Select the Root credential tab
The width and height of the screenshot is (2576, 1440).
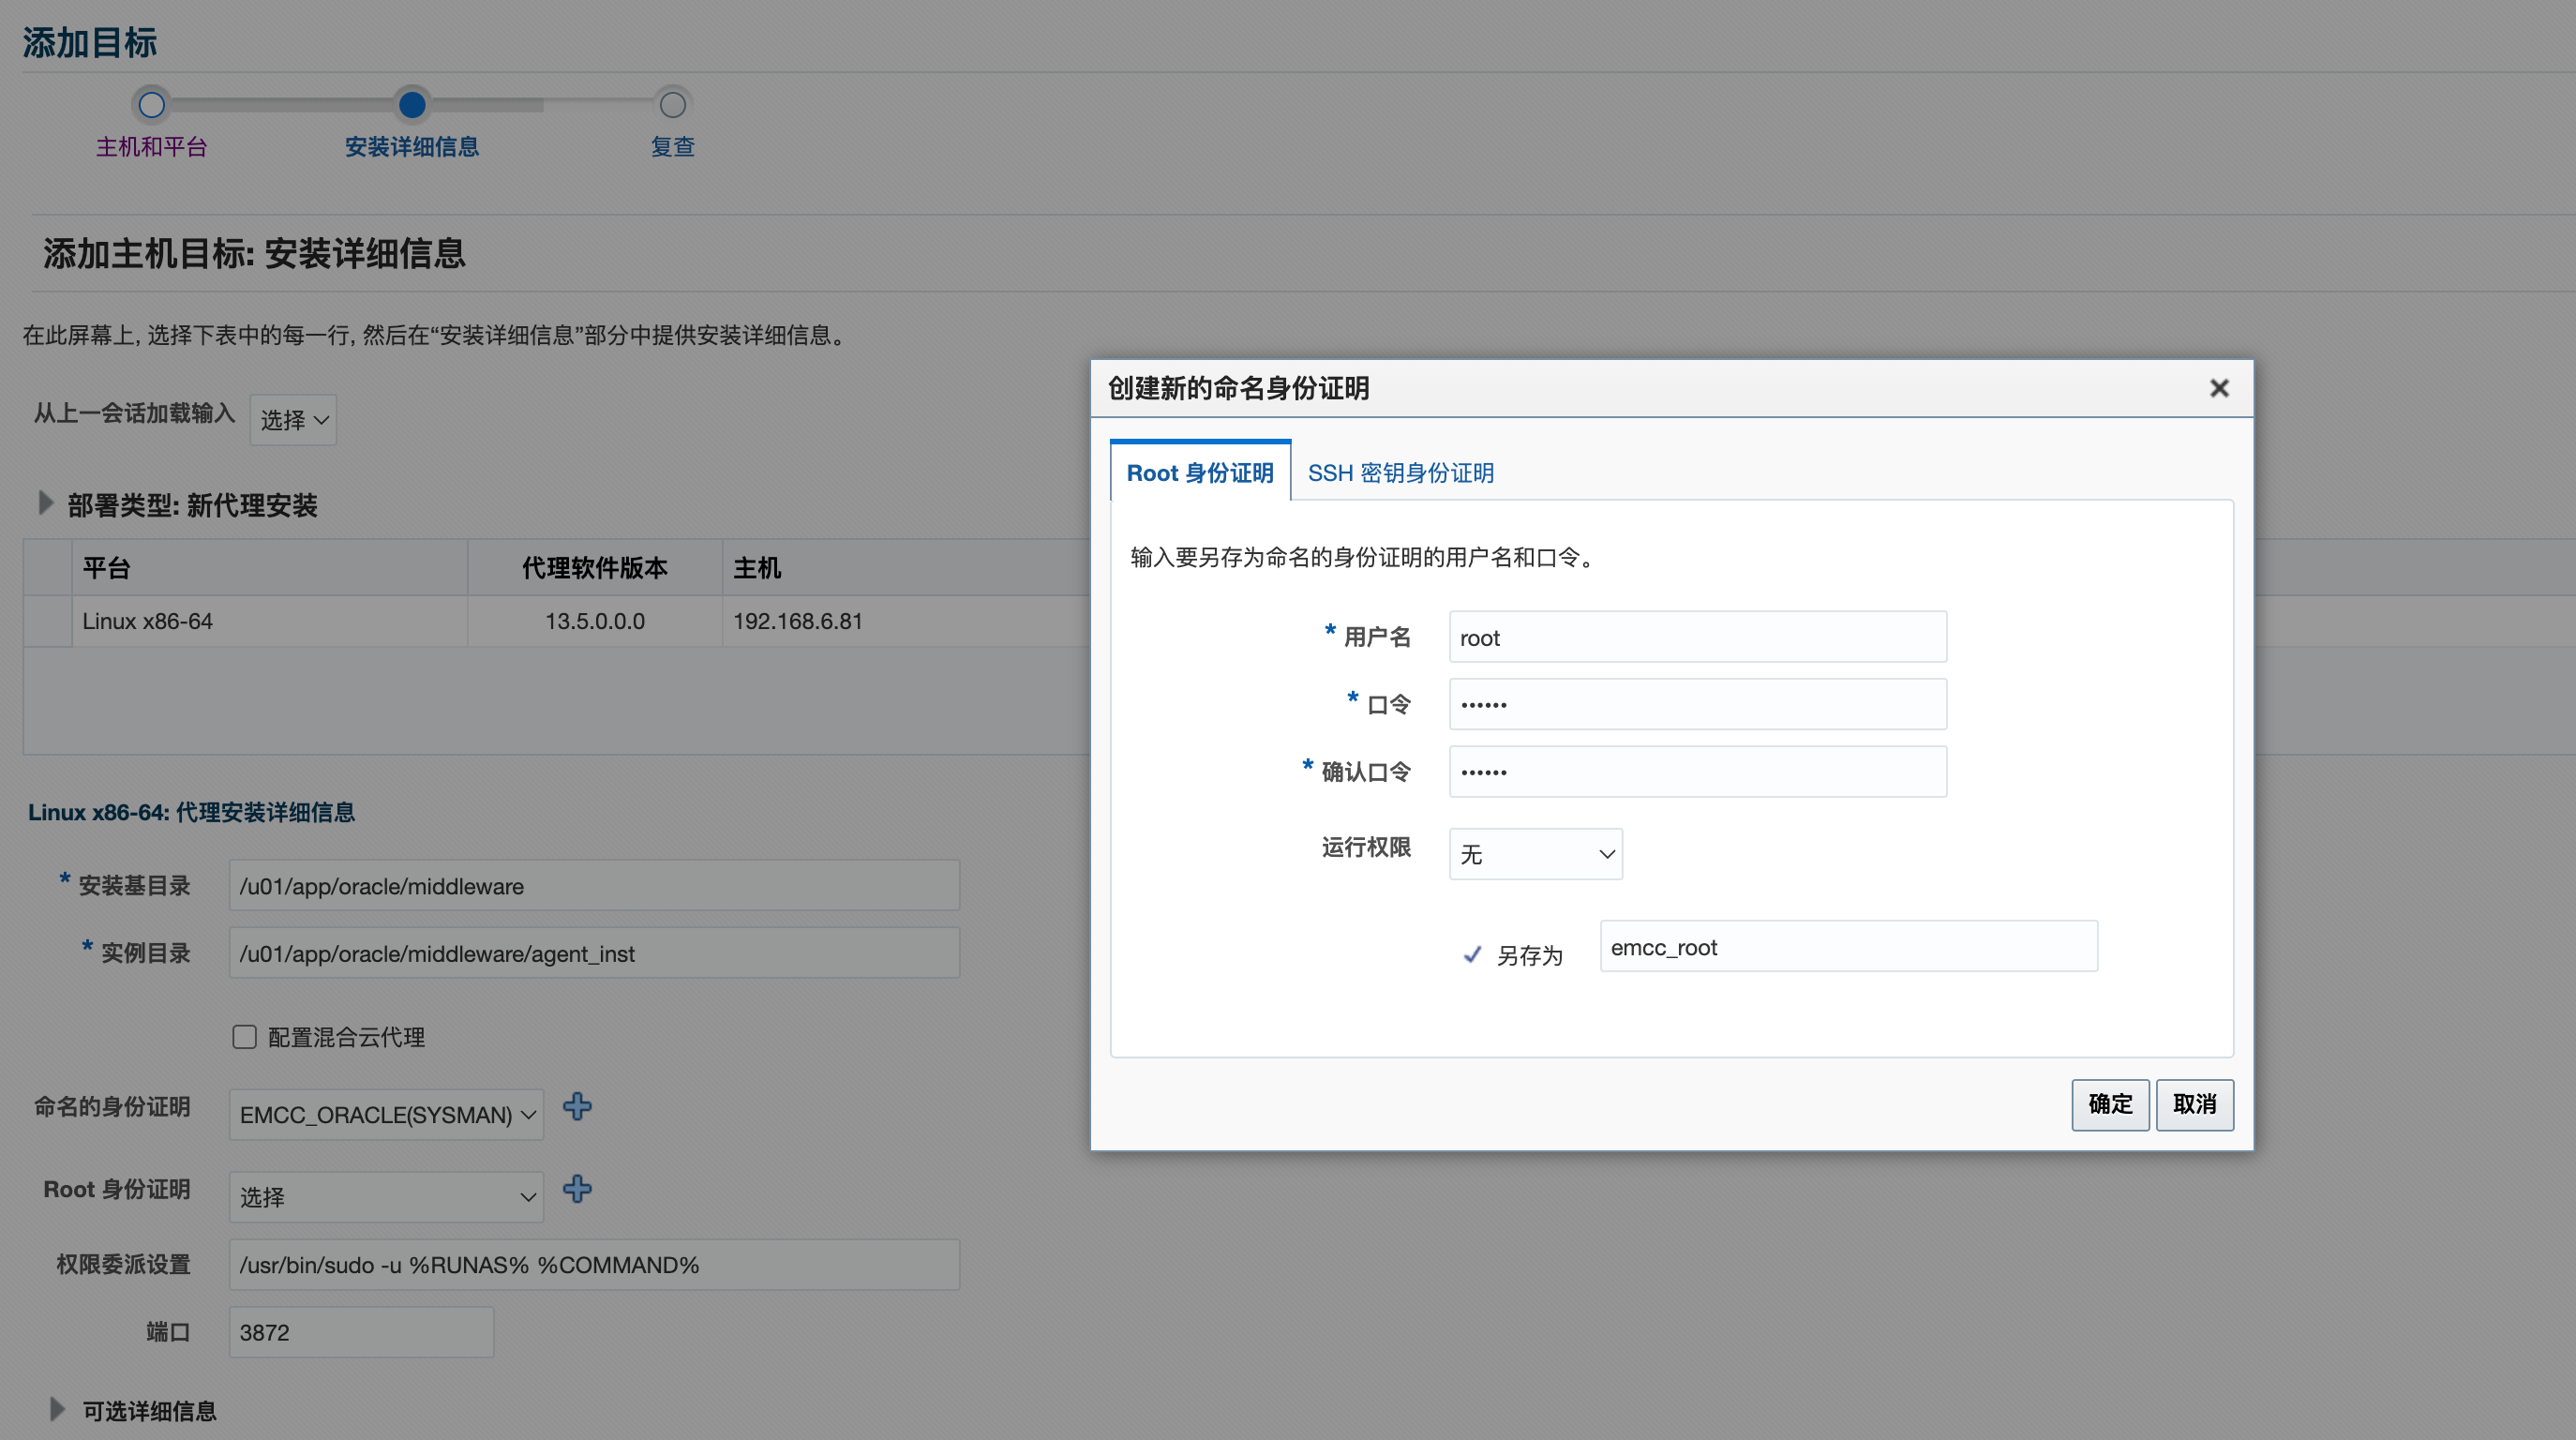tap(1199, 473)
